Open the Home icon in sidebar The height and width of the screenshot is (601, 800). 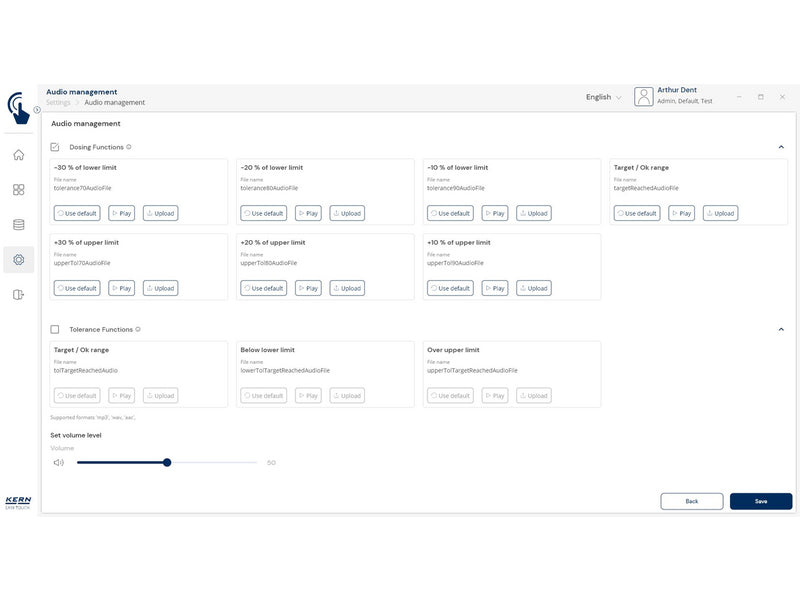pyautogui.click(x=18, y=155)
